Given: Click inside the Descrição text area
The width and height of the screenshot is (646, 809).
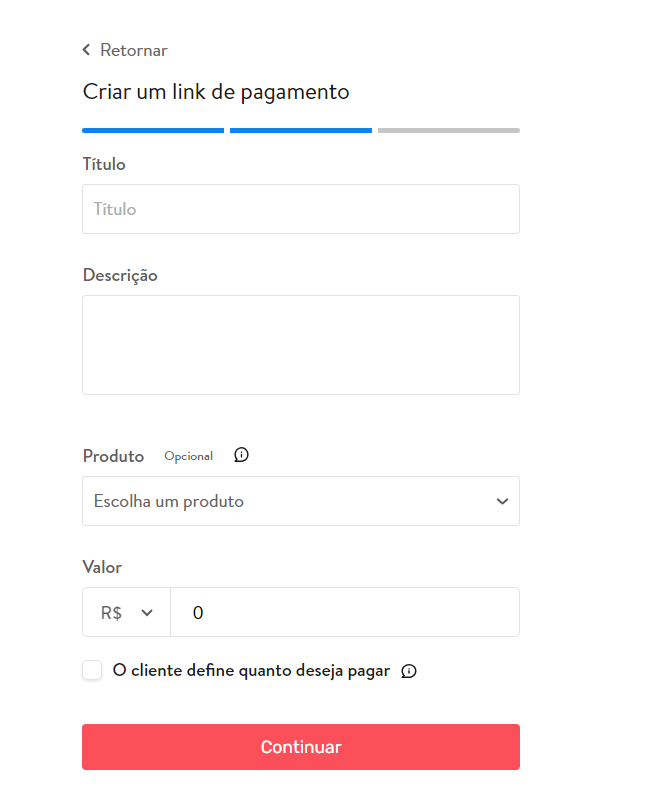Looking at the screenshot, I should 301,345.
